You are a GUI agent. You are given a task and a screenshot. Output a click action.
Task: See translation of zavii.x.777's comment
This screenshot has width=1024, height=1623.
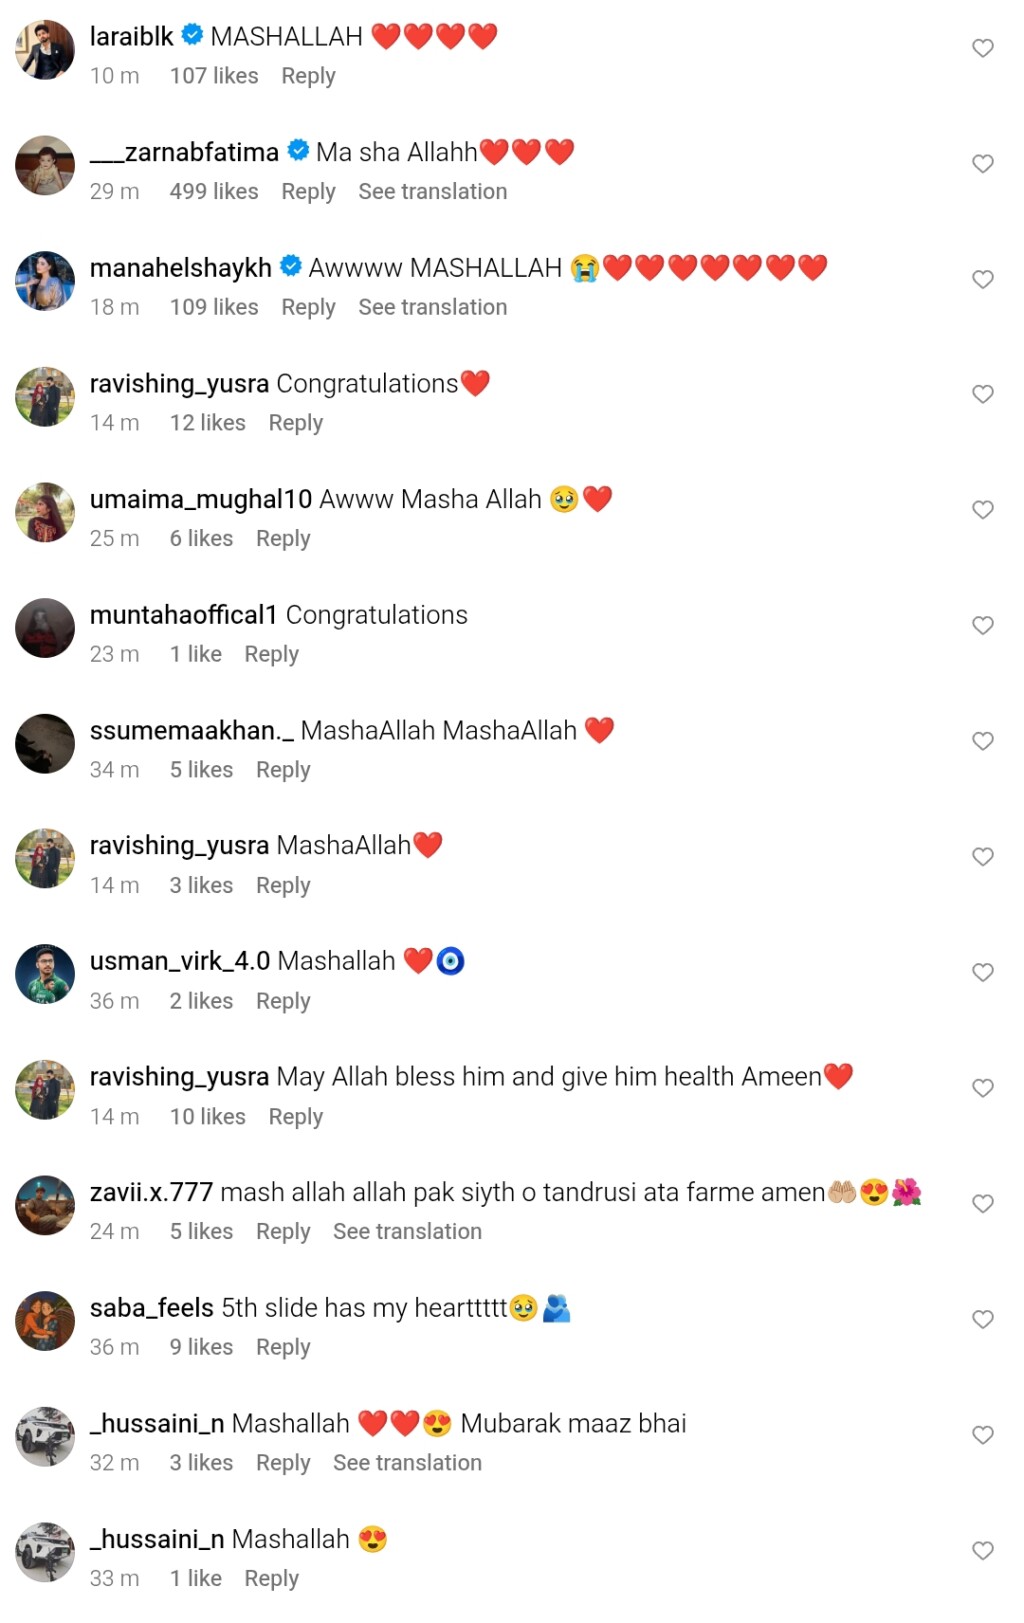click(407, 1231)
